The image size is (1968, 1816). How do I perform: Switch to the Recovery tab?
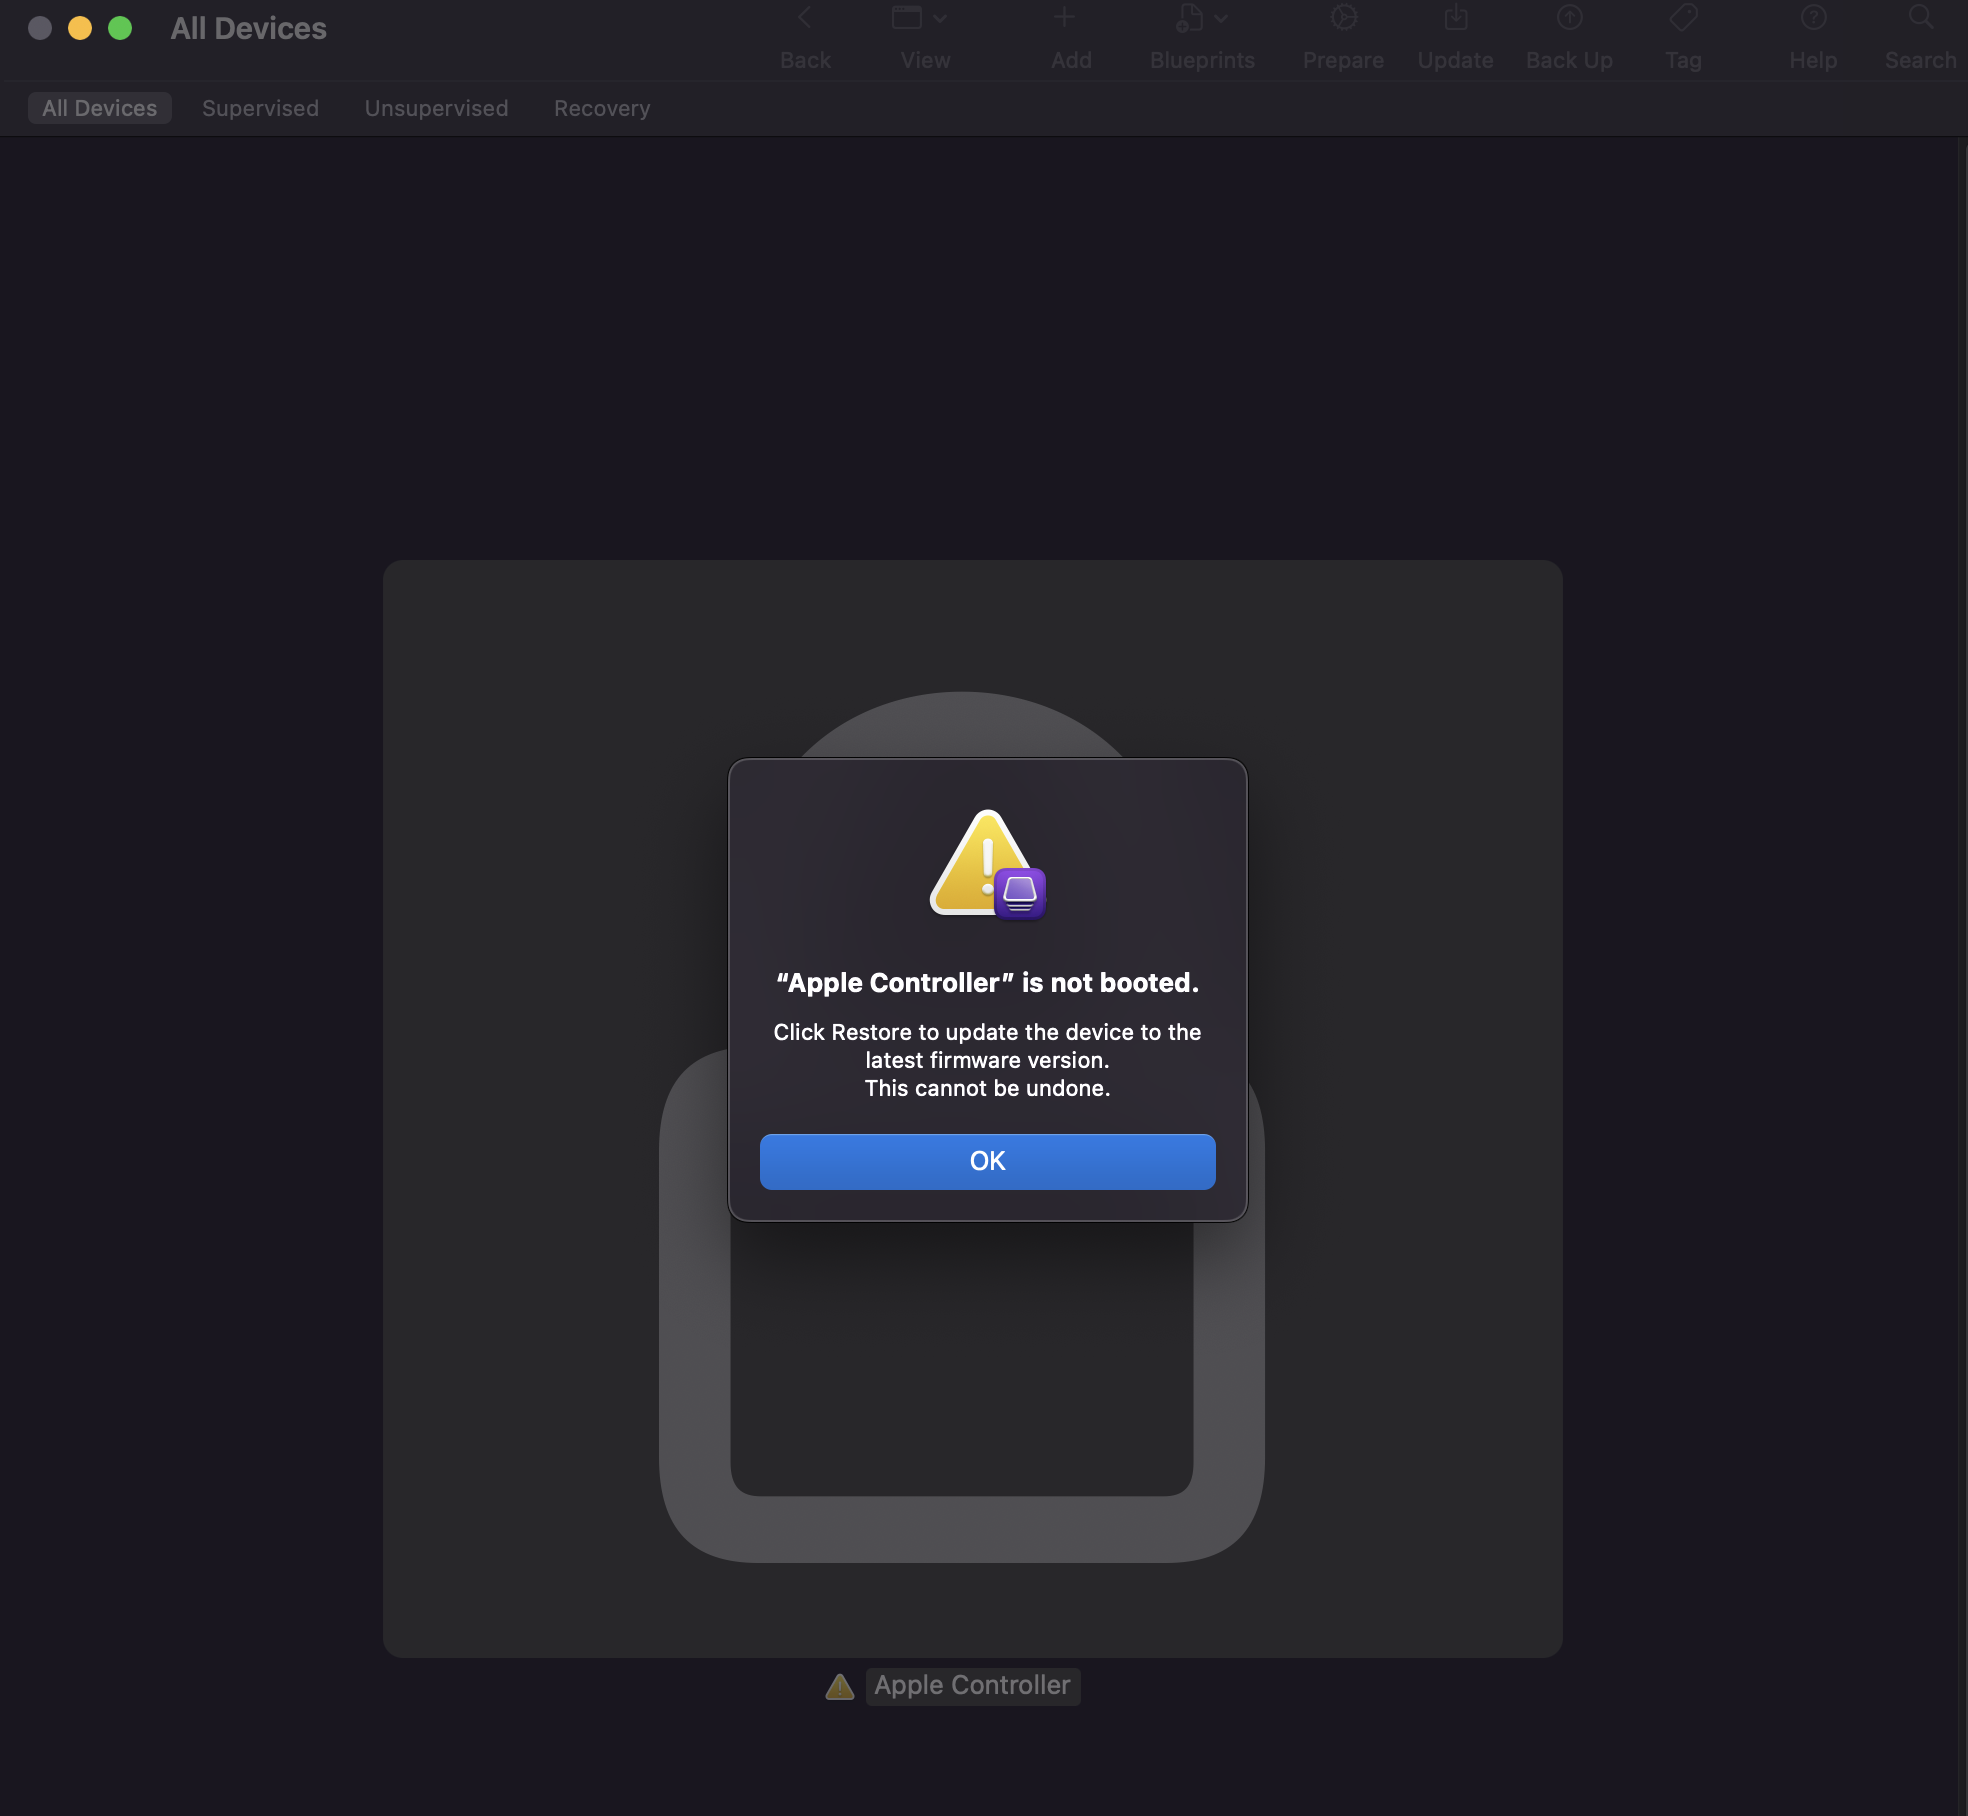[x=602, y=108]
